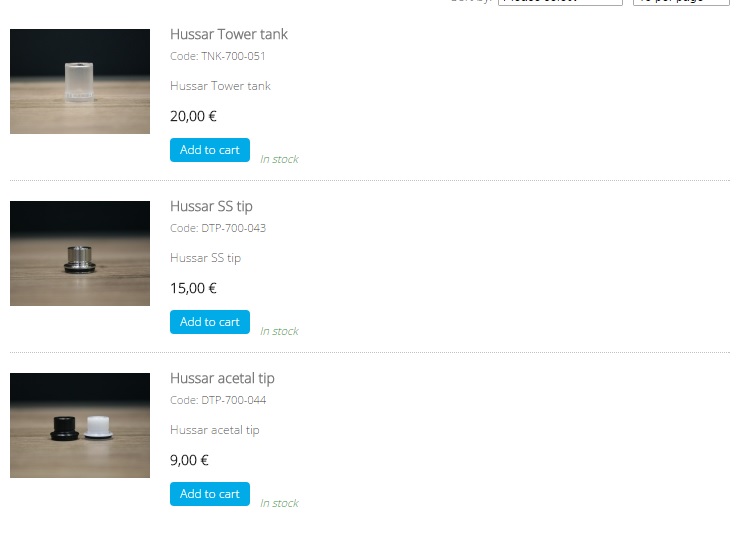
Task: Open the Hussar SS tip title link
Action: [x=211, y=206]
